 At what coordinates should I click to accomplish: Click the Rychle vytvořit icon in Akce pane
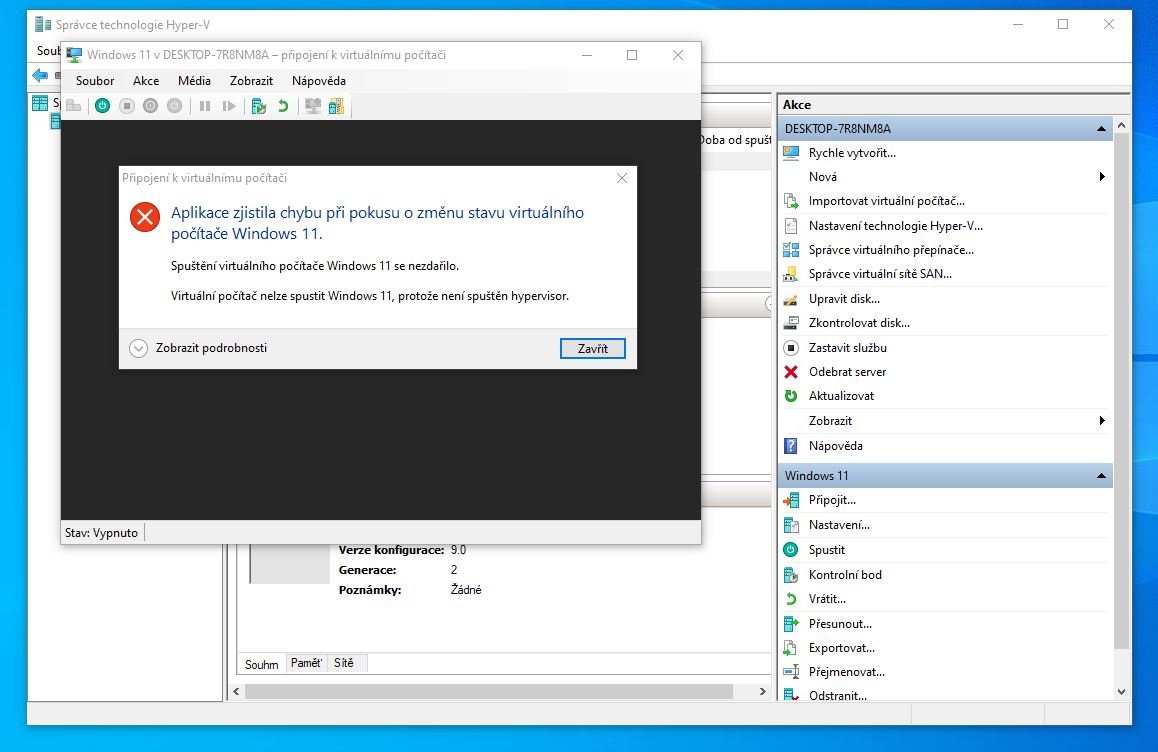pos(791,153)
